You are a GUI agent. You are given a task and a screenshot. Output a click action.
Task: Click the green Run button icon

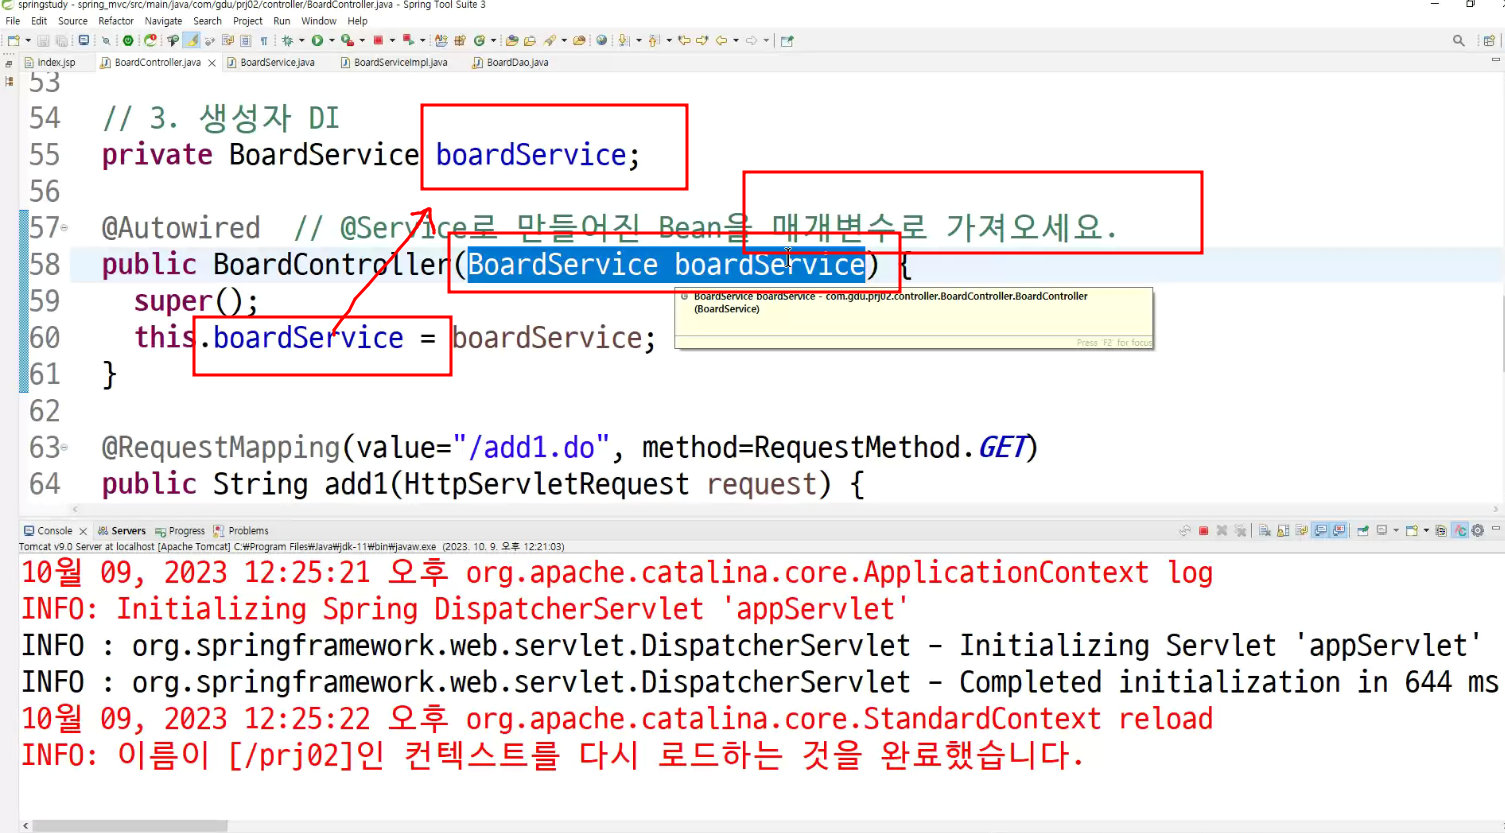pyautogui.click(x=317, y=41)
